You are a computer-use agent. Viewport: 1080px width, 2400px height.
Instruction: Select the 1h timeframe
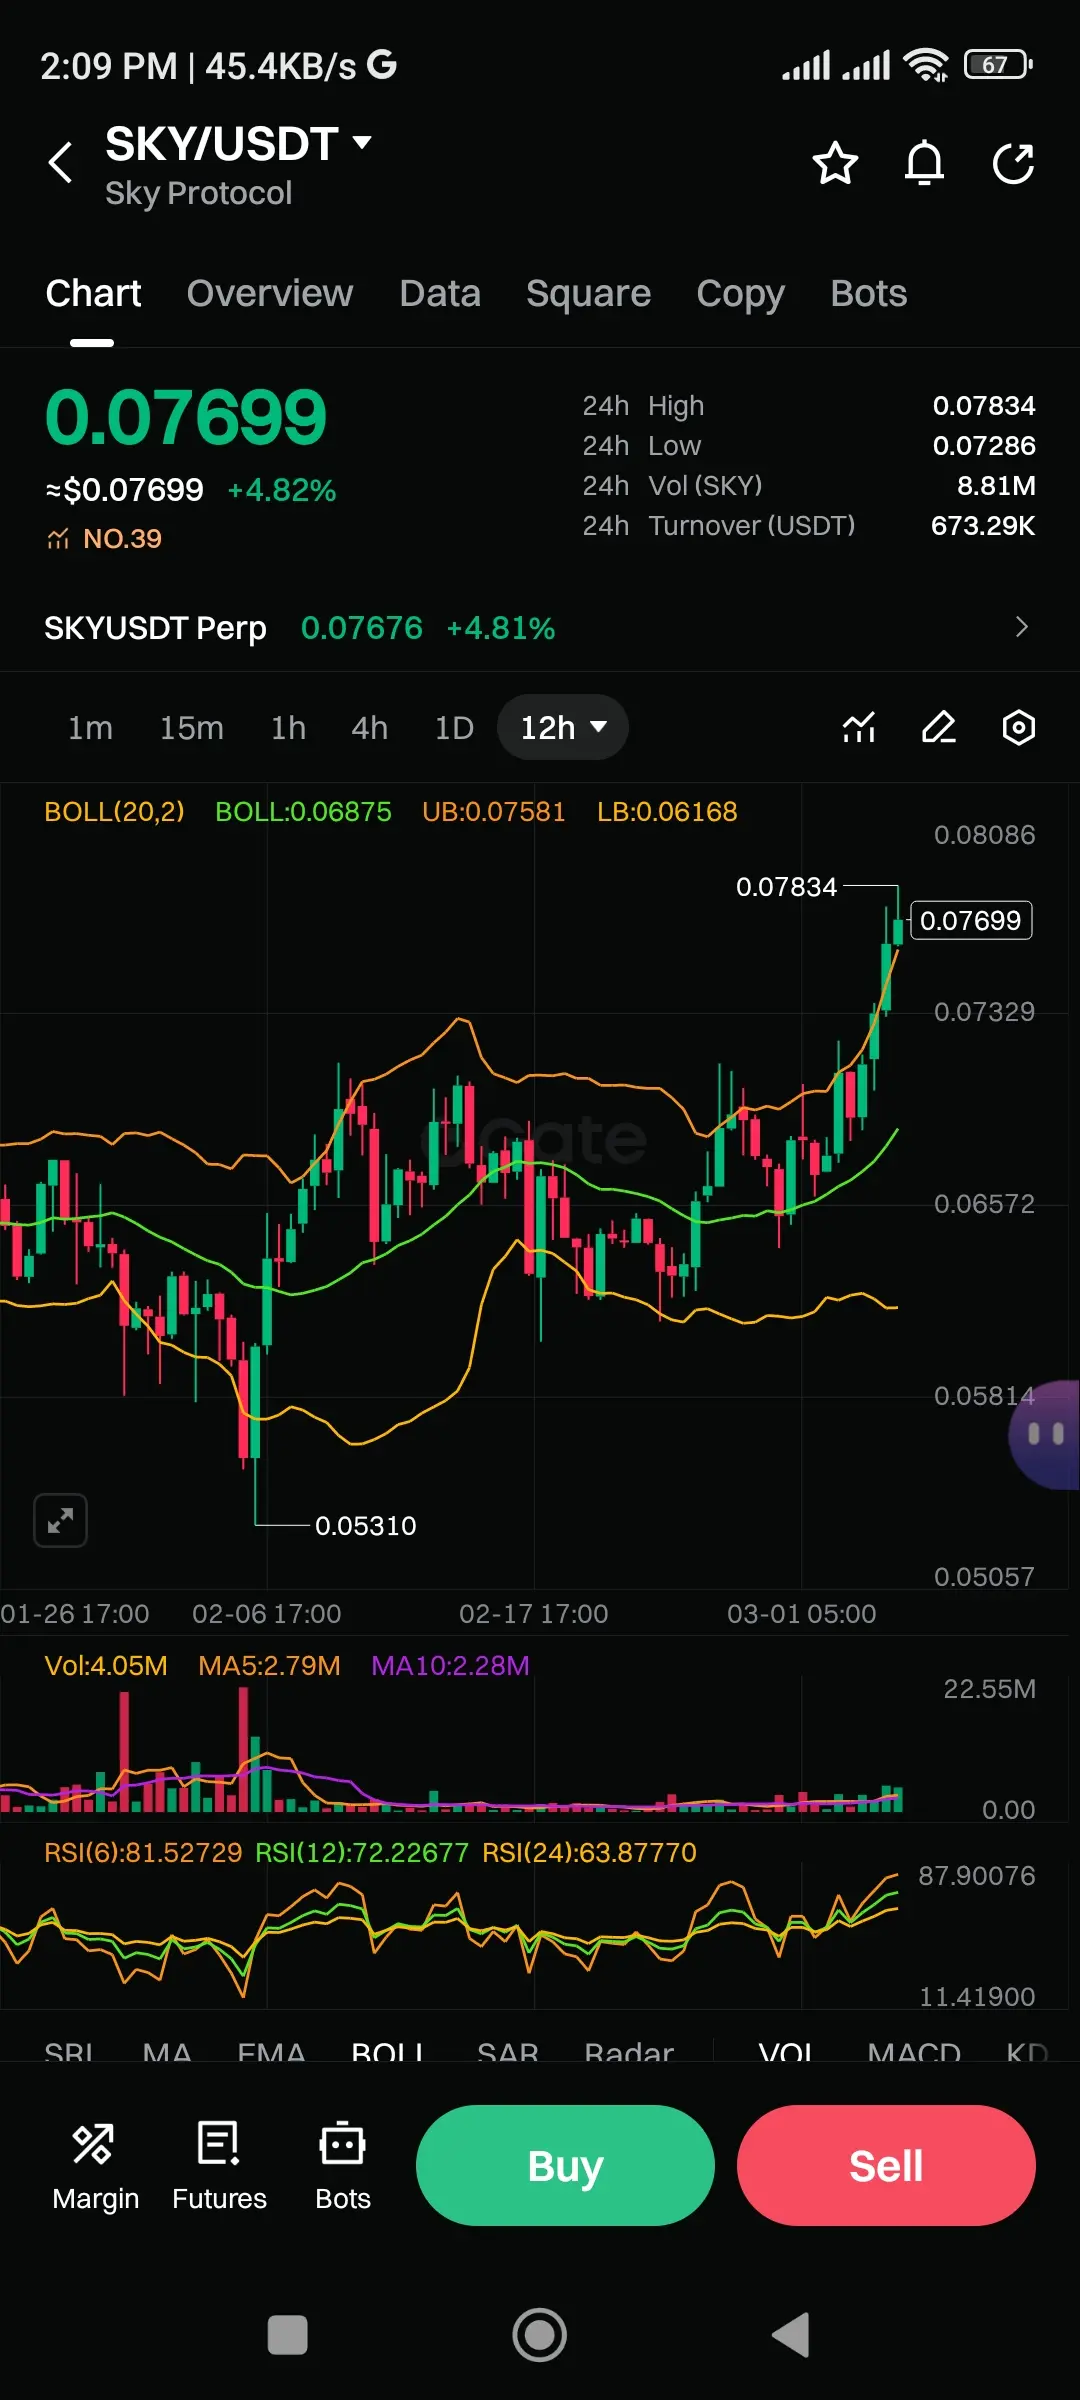tap(288, 728)
